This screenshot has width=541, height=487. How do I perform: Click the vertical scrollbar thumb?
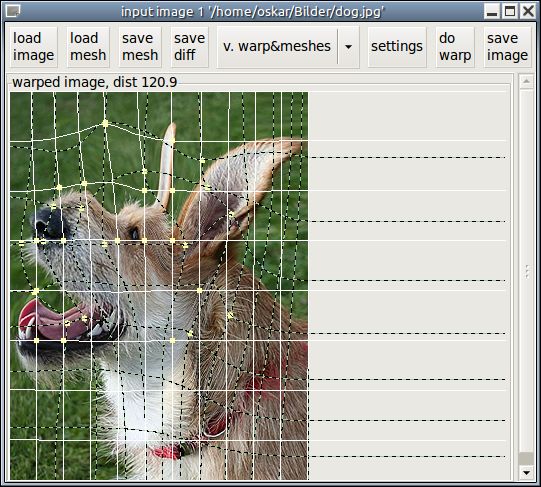(x=526, y=459)
